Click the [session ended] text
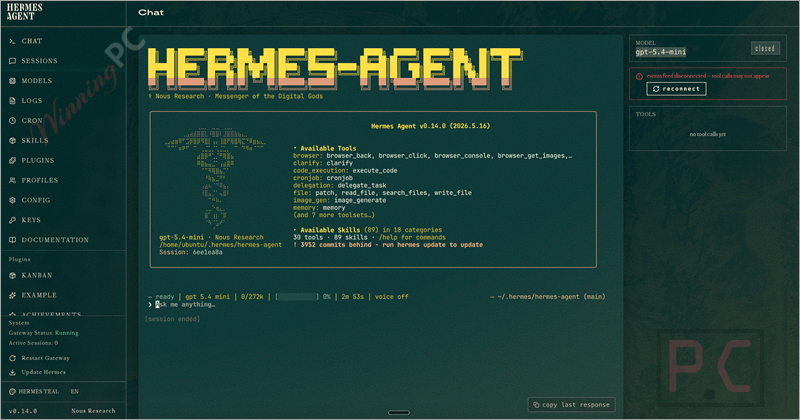 [172, 319]
